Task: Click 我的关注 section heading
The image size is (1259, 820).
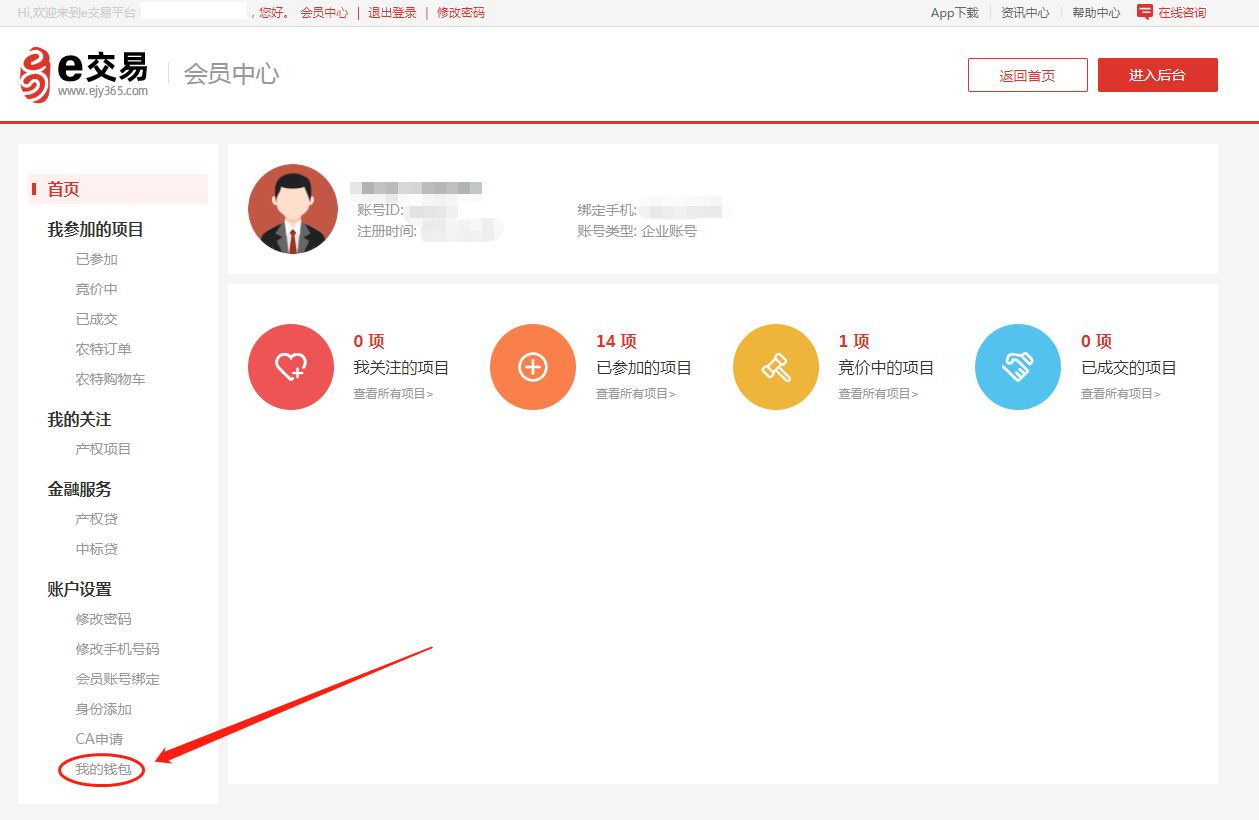Action: pyautogui.click(x=80, y=419)
